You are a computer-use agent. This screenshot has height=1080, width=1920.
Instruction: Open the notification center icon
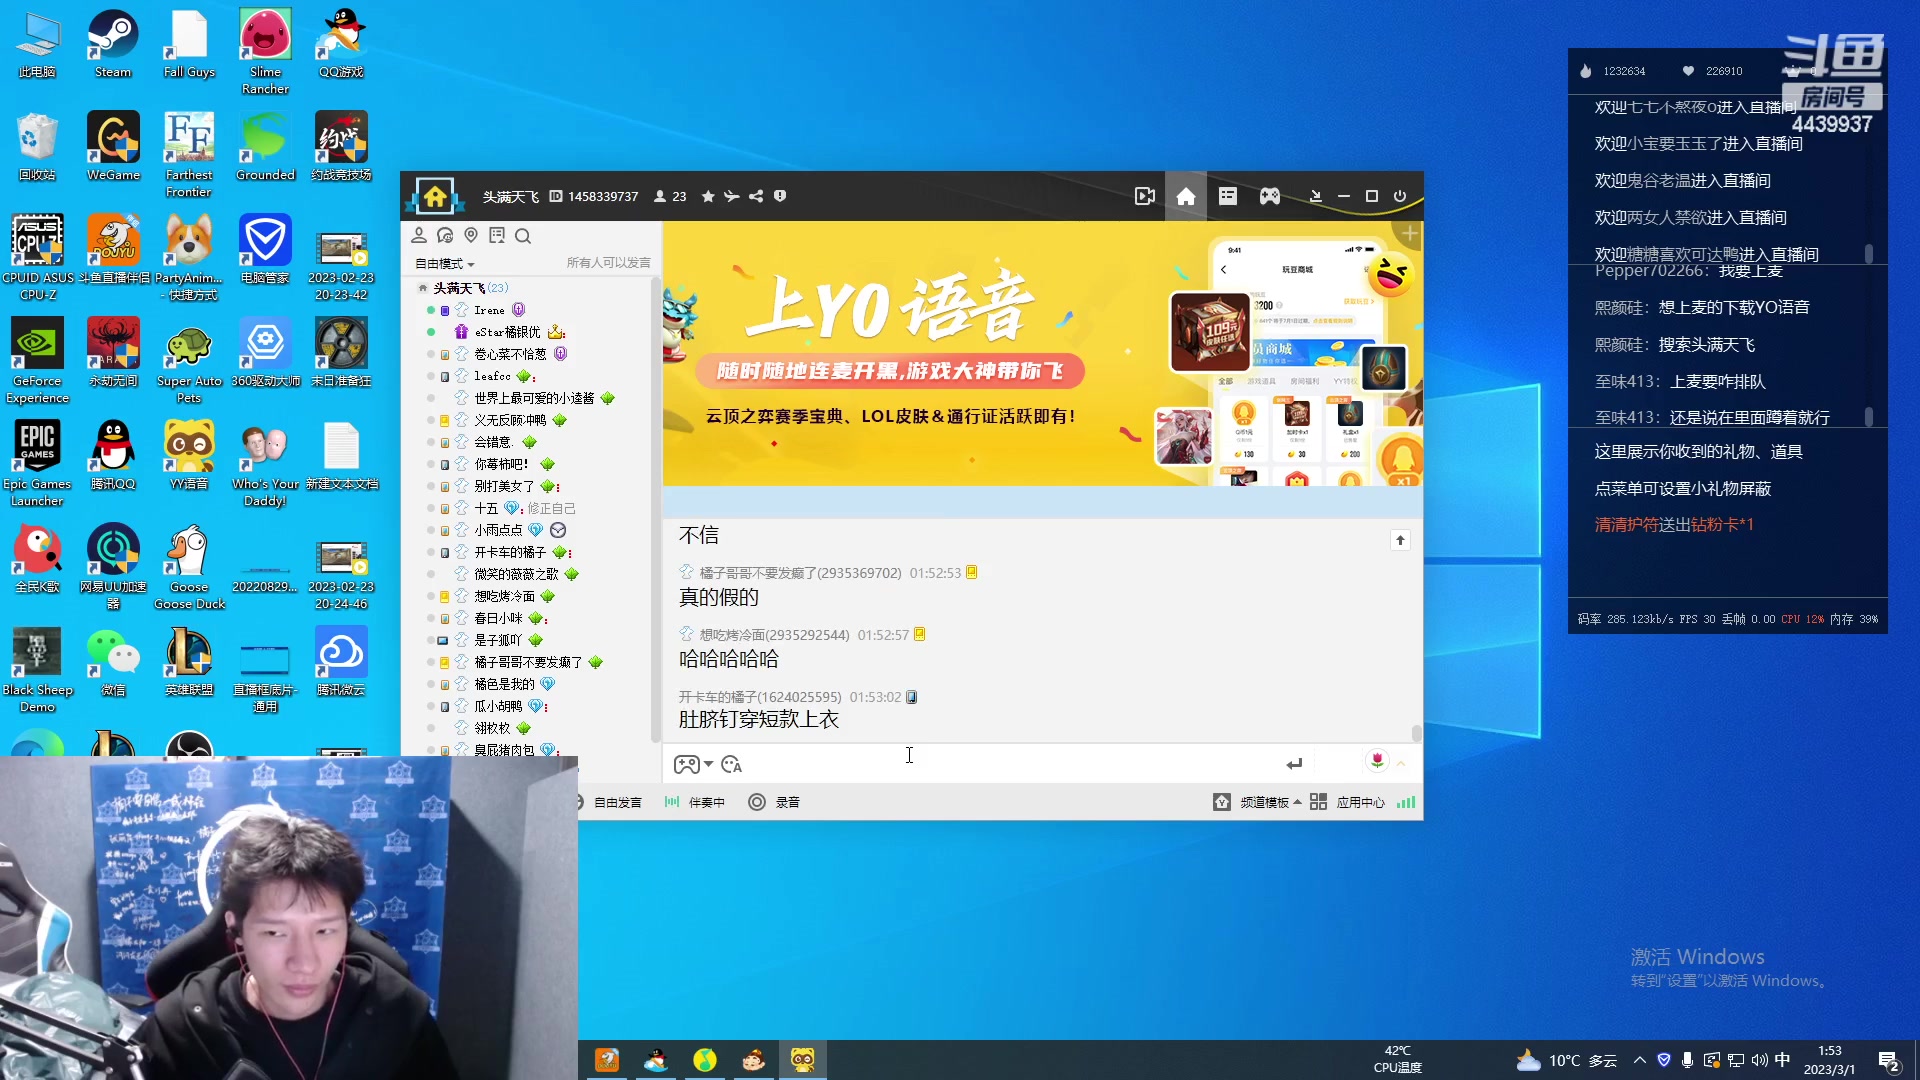1889,1061
